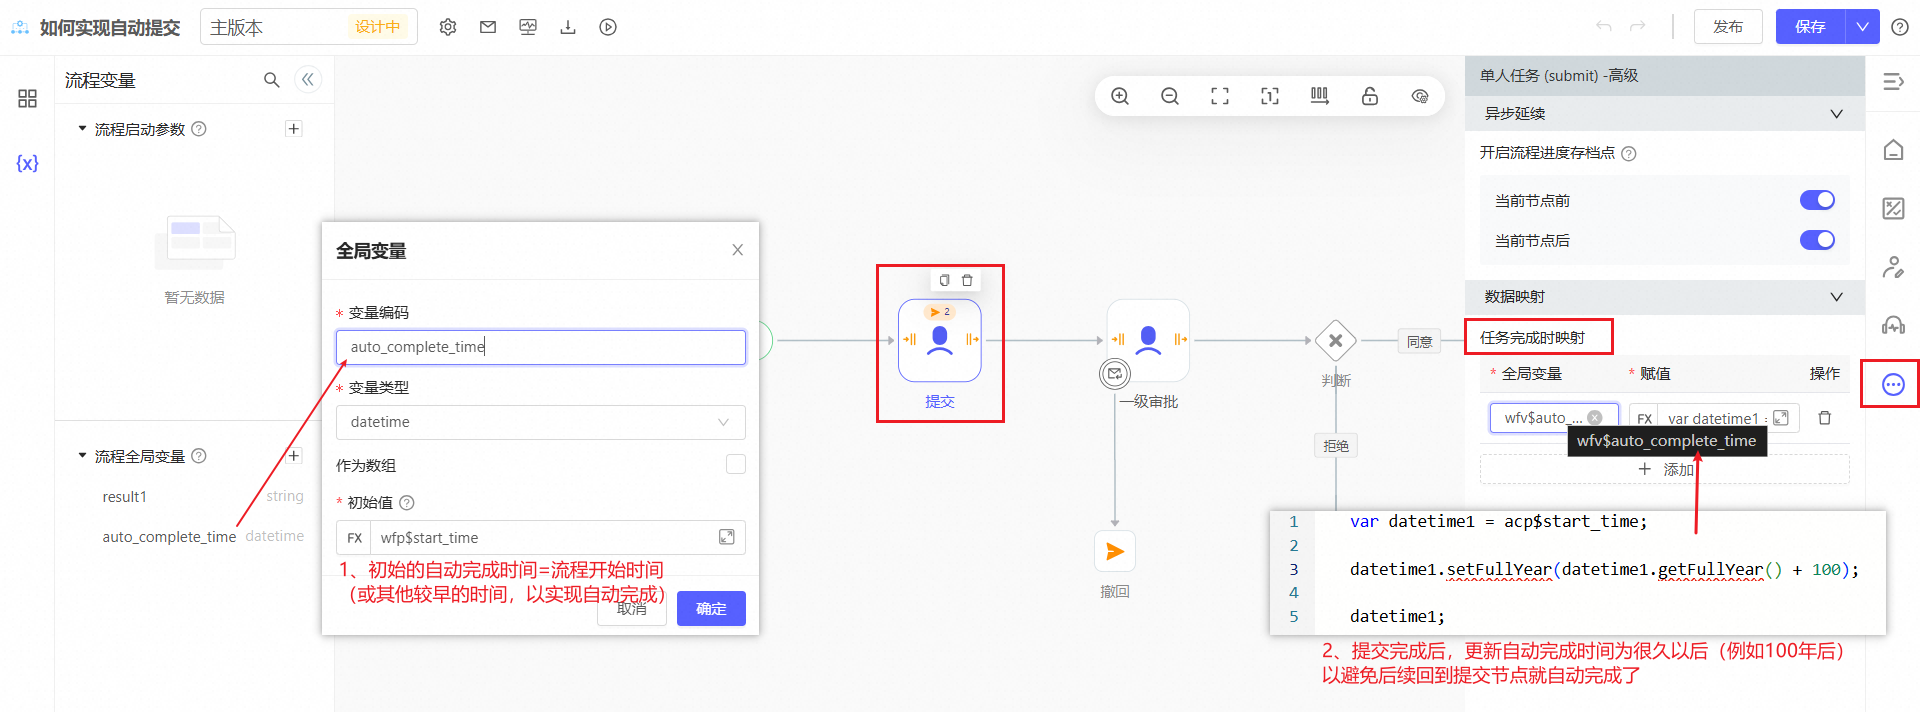Check the 作为数组 checkbox
This screenshot has height=712, width=1920.
point(736,464)
